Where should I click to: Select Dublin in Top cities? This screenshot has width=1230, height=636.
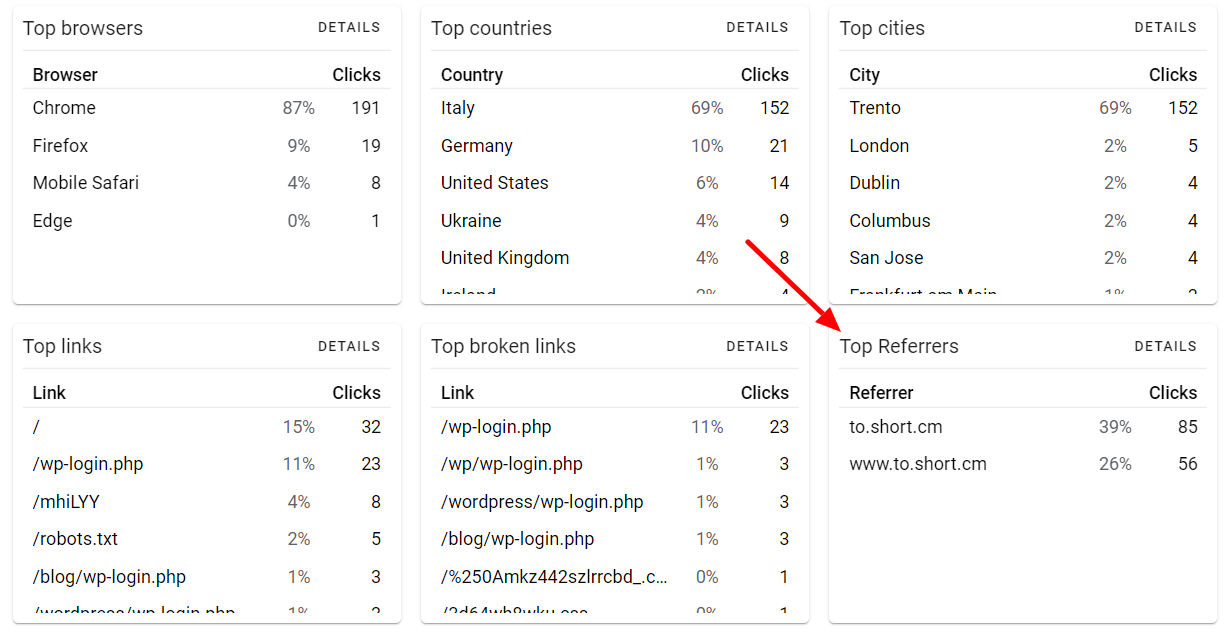874,182
